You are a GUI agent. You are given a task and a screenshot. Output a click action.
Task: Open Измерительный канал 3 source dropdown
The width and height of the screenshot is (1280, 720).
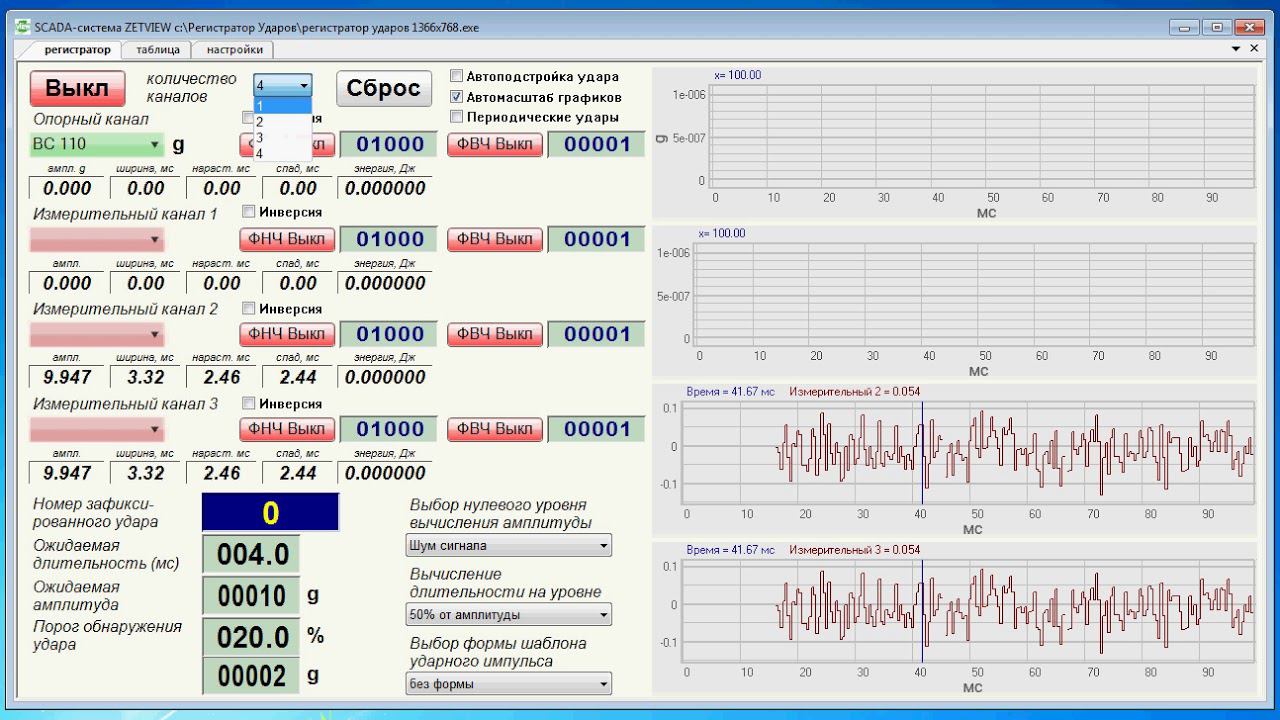tap(97, 429)
